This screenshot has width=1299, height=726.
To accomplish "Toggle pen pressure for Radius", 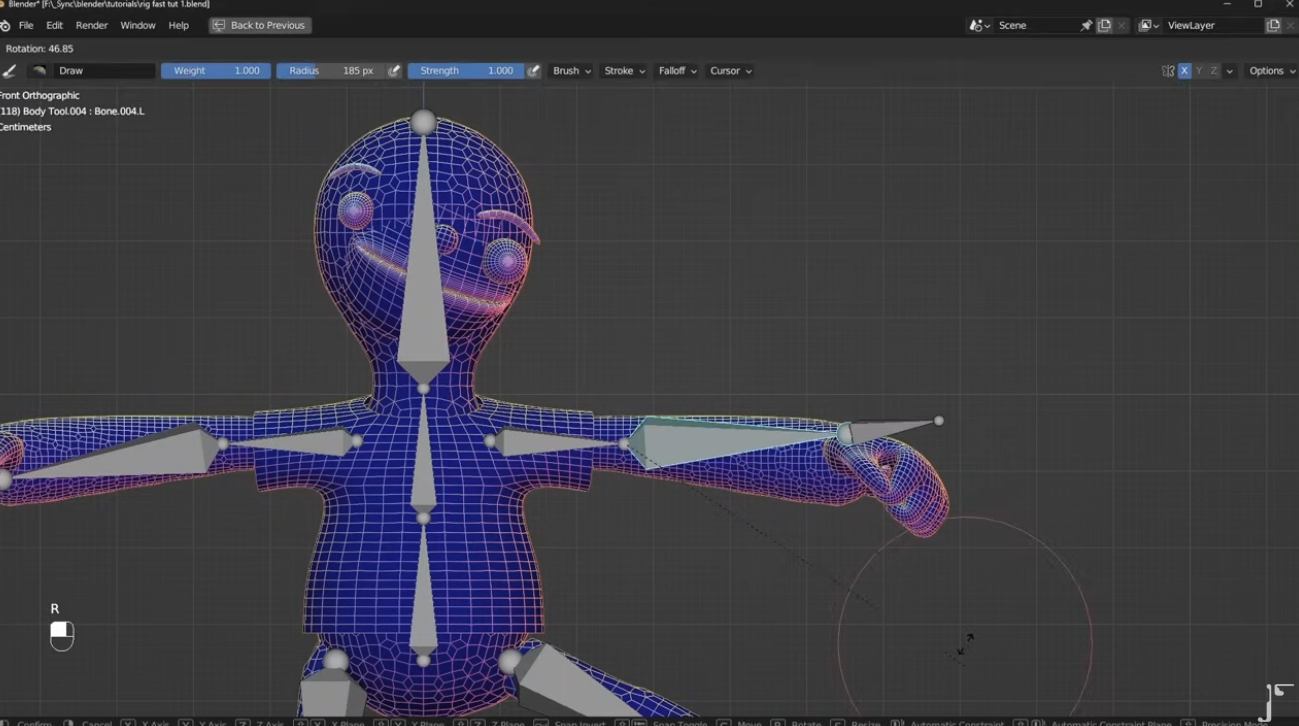I will [394, 71].
